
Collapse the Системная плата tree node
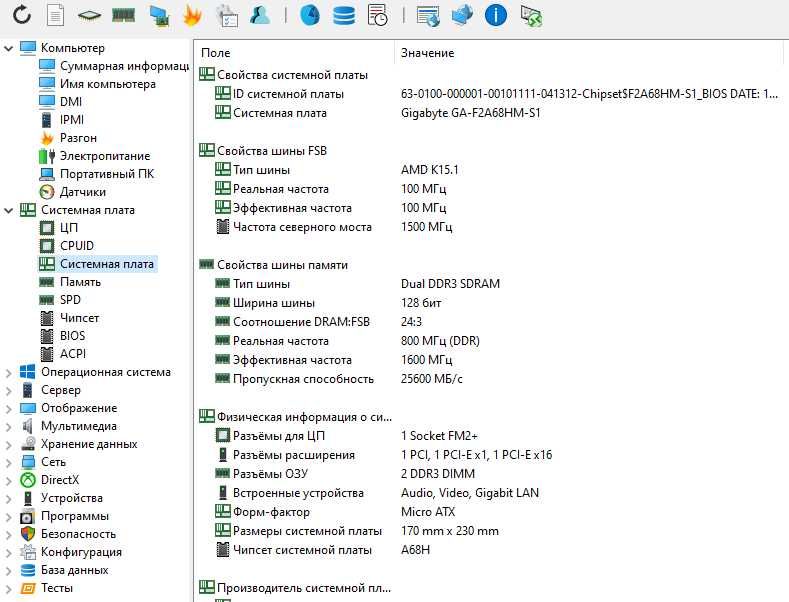point(9,210)
